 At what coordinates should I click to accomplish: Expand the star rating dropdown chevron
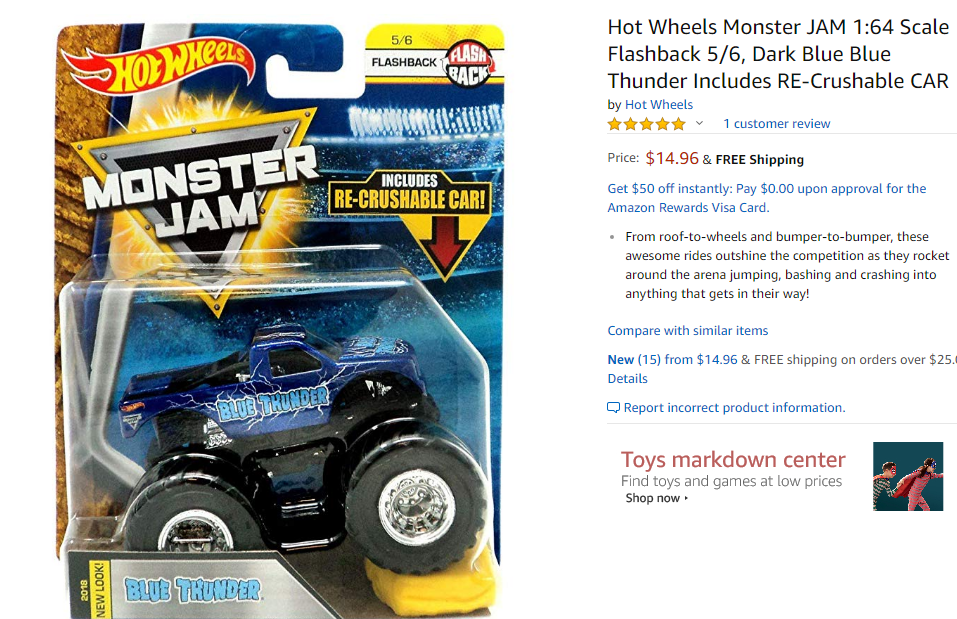(699, 123)
